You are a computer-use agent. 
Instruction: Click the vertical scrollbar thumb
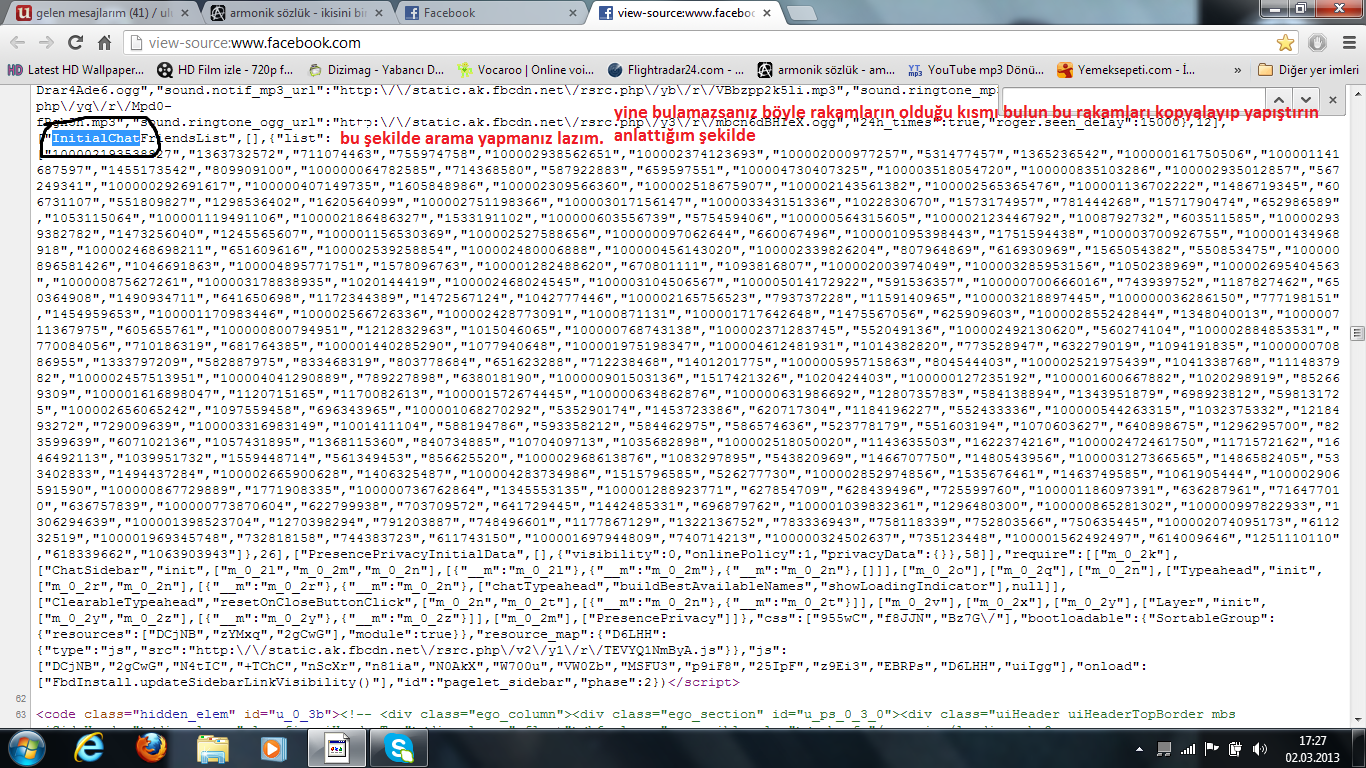1358,334
